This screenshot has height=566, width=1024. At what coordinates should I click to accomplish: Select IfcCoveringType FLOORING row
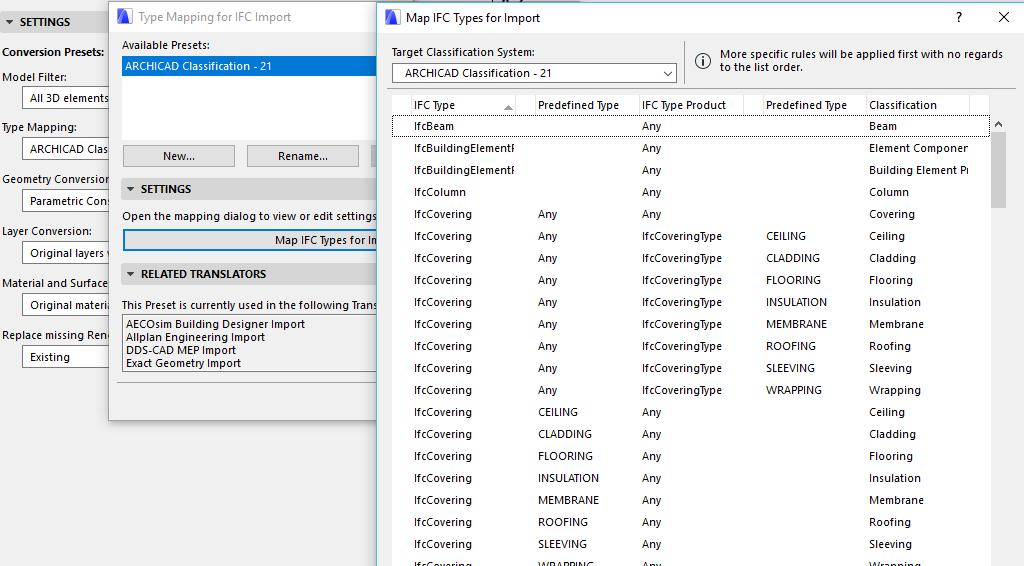point(691,280)
